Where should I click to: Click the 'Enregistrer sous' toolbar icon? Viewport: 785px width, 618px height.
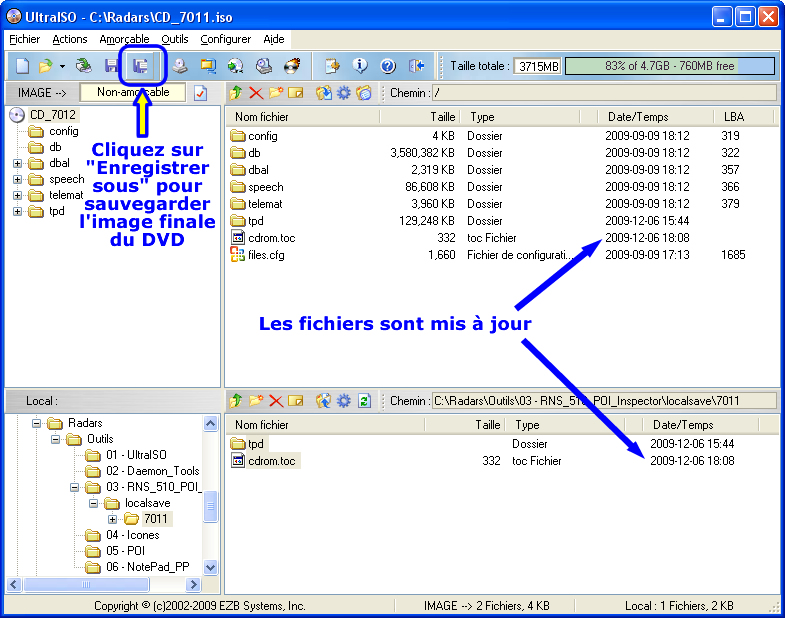tap(140, 66)
